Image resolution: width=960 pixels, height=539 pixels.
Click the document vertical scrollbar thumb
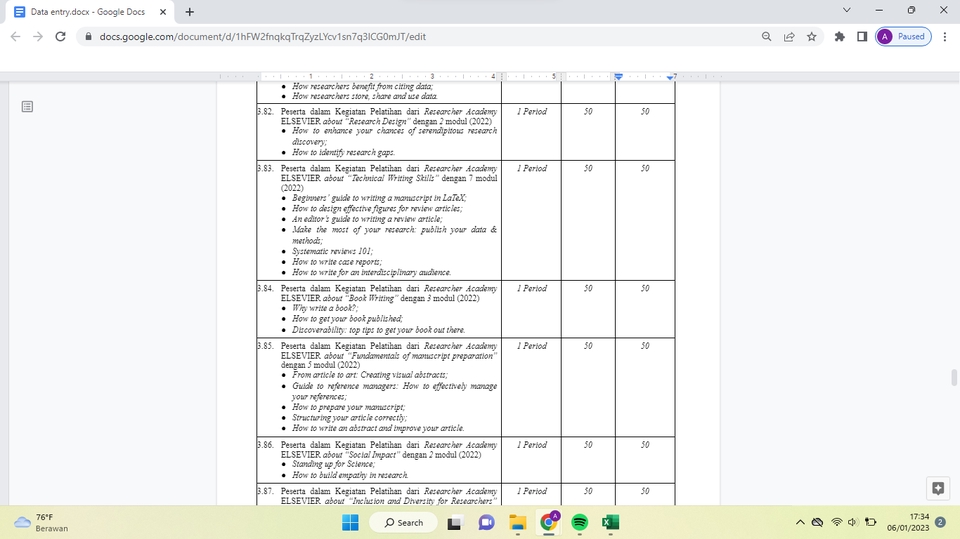[954, 377]
